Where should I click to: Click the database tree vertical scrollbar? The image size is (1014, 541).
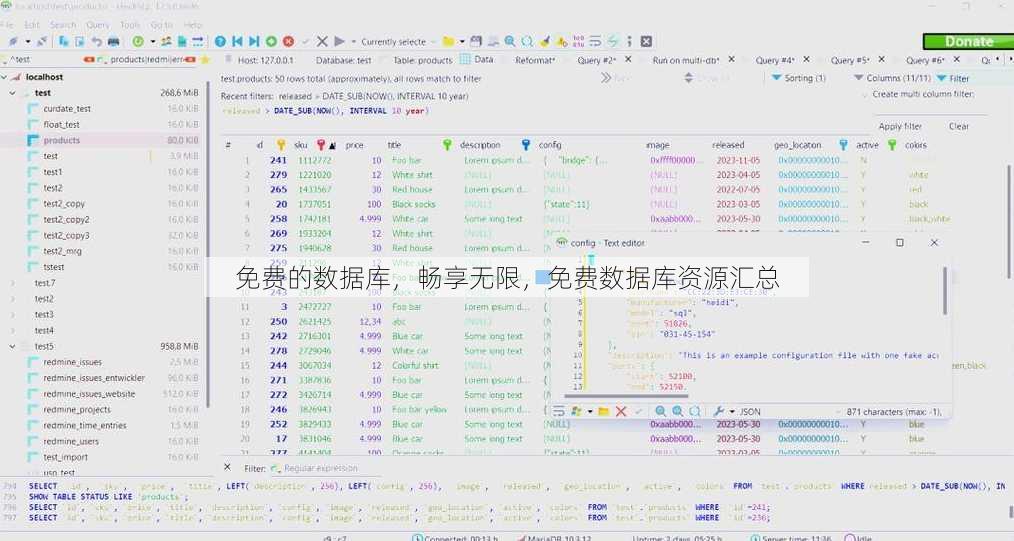pos(208,246)
